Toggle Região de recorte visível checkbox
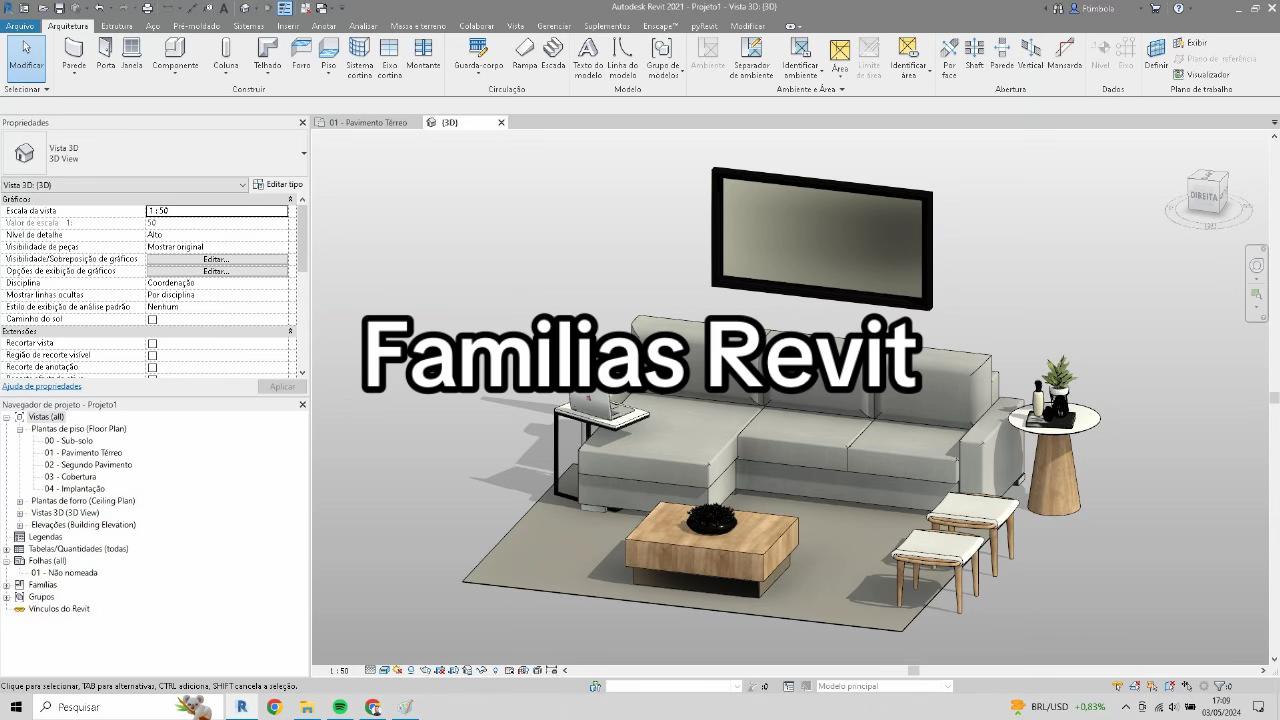This screenshot has width=1280, height=720. [153, 356]
